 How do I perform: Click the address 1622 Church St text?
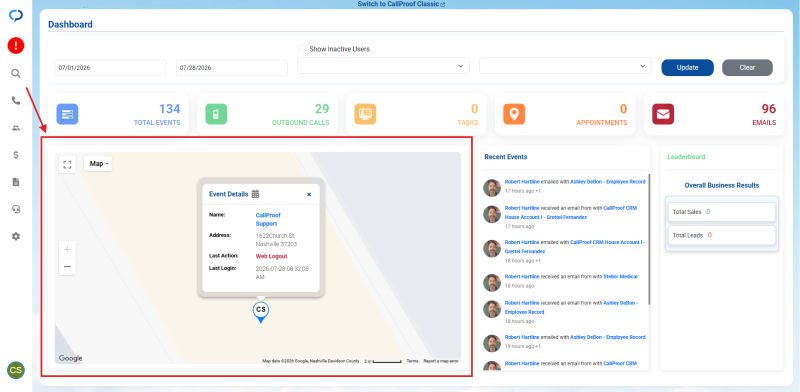click(276, 240)
